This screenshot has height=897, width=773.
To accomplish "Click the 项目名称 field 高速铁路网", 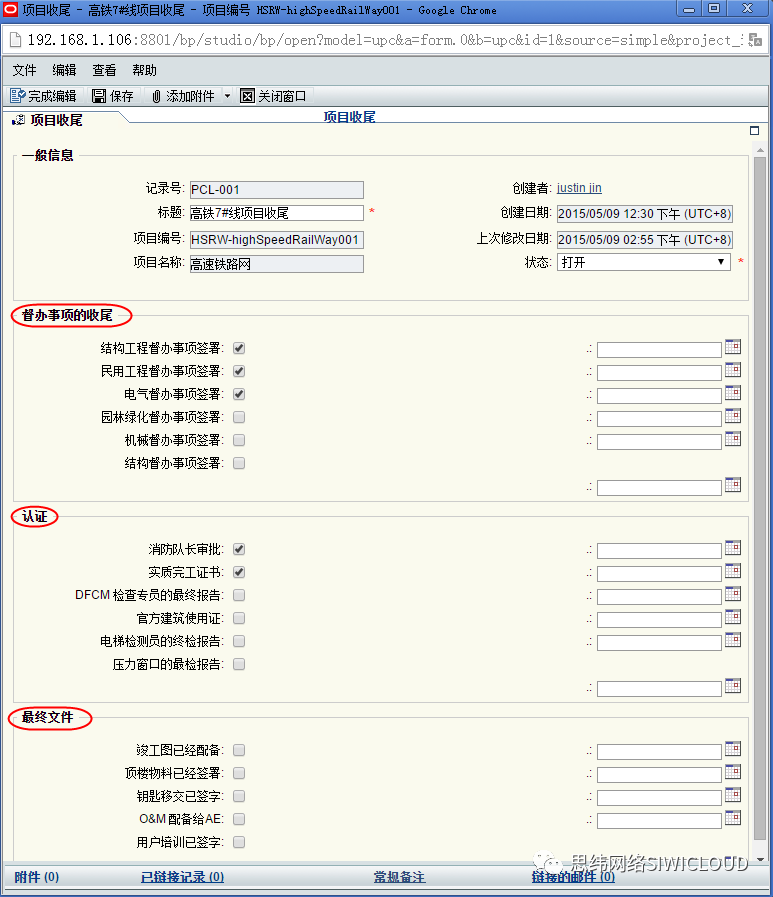I will [x=277, y=264].
